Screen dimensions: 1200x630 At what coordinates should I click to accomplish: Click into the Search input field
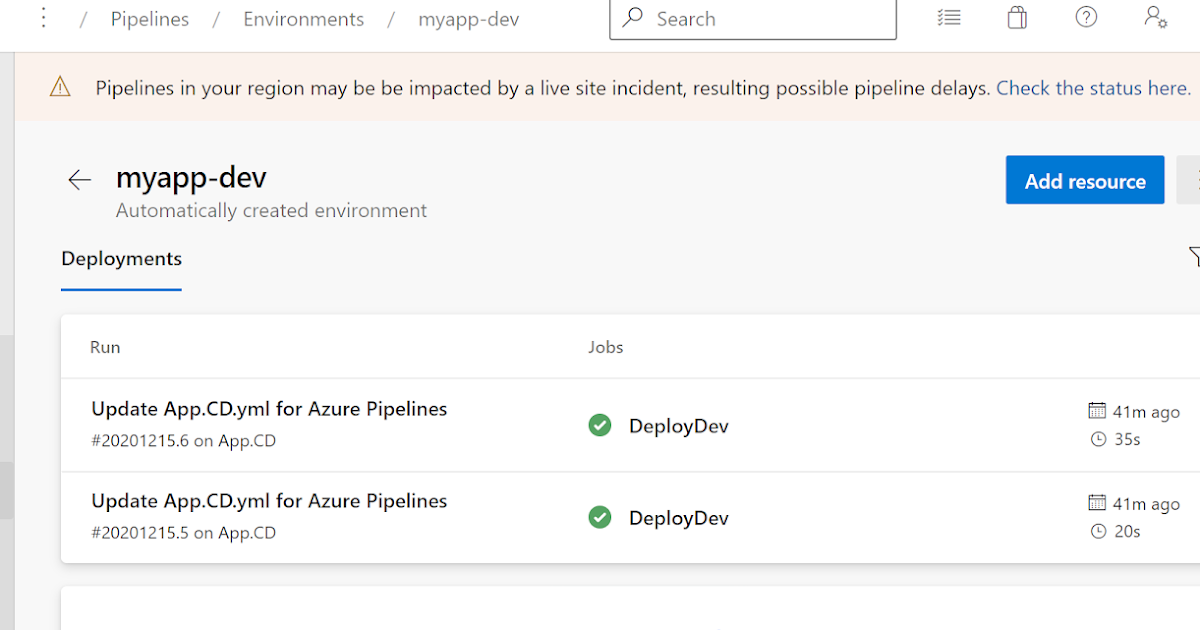[x=753, y=18]
